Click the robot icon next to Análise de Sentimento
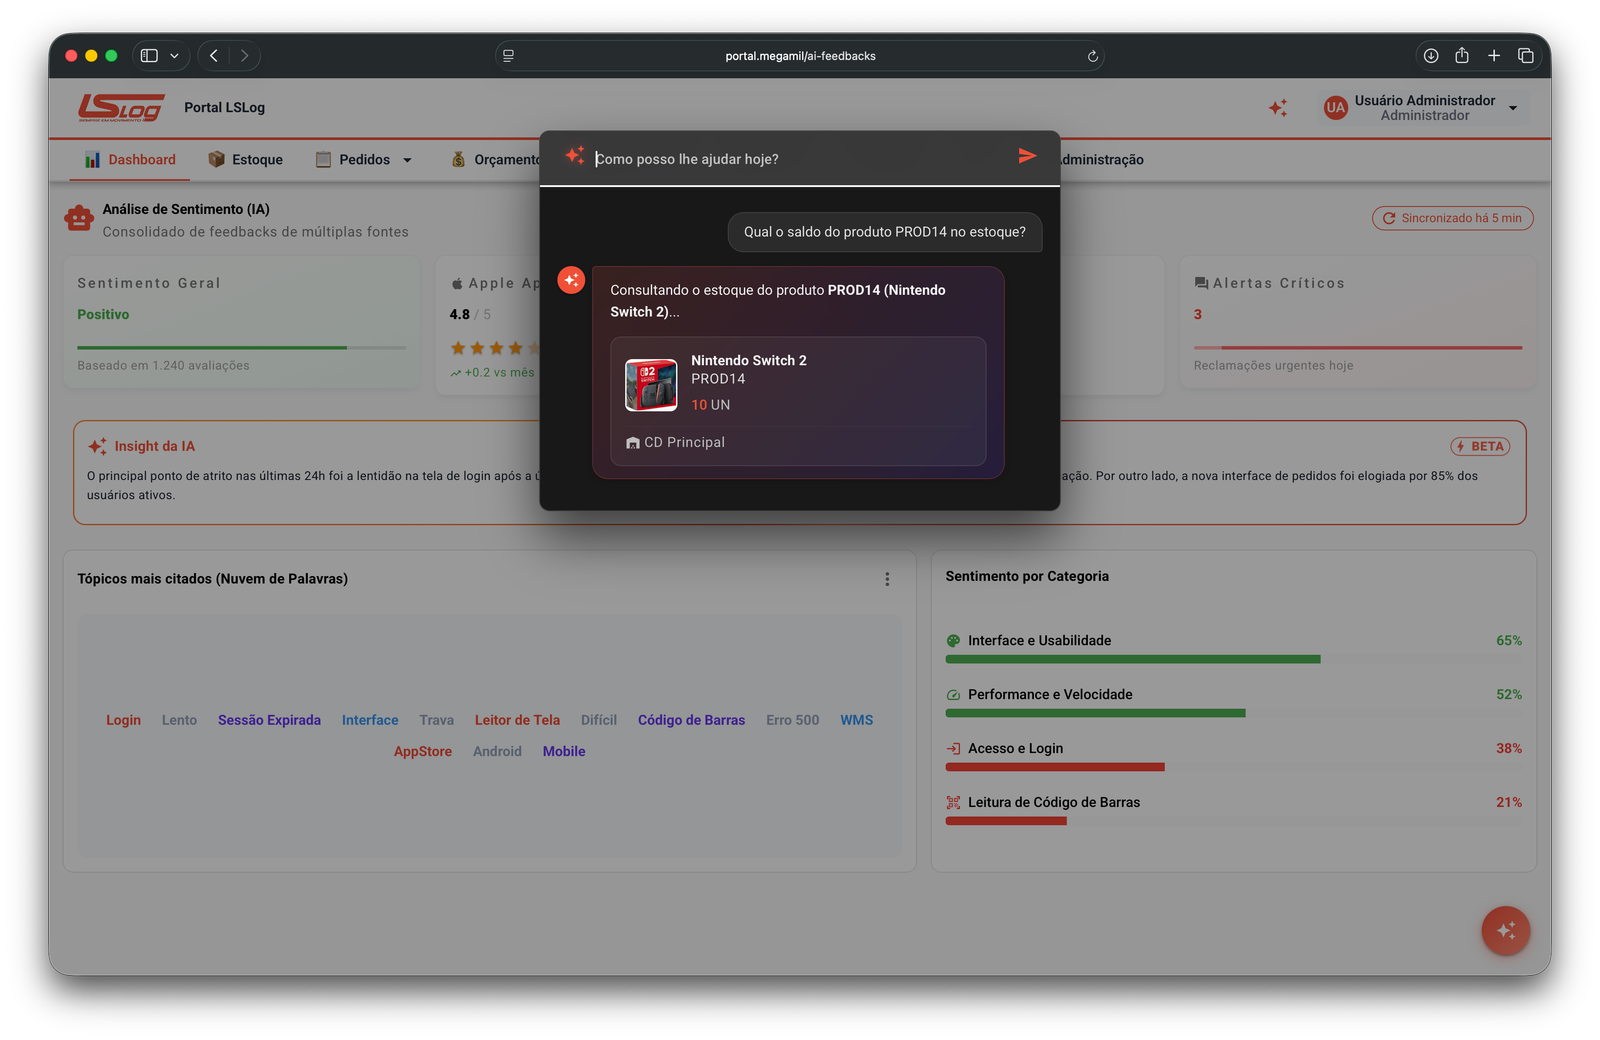This screenshot has height=1040, width=1600. pos(79,218)
